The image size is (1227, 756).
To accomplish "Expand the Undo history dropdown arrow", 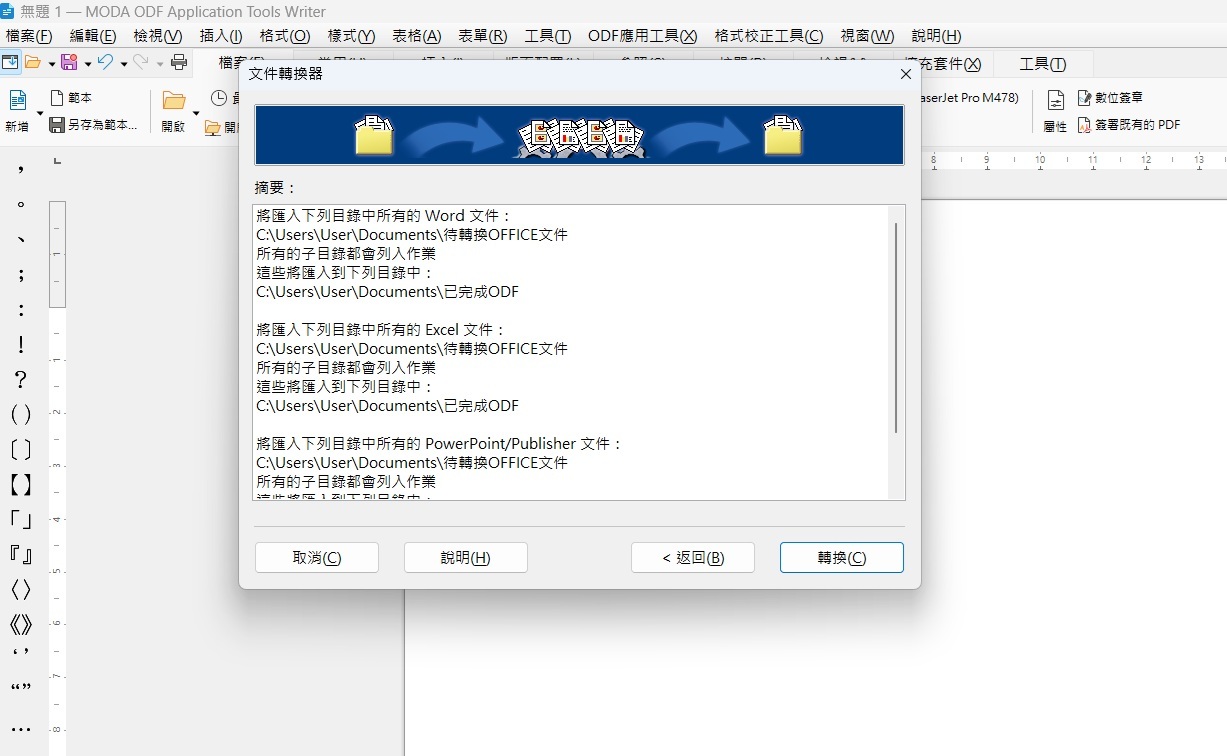I will pos(123,64).
